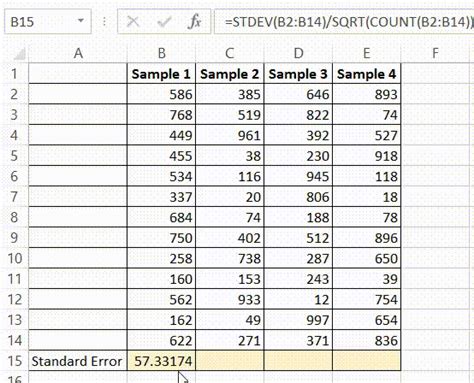This screenshot has width=474, height=383.
Task: Click the Select All corner triangle
Action: [x=20, y=54]
